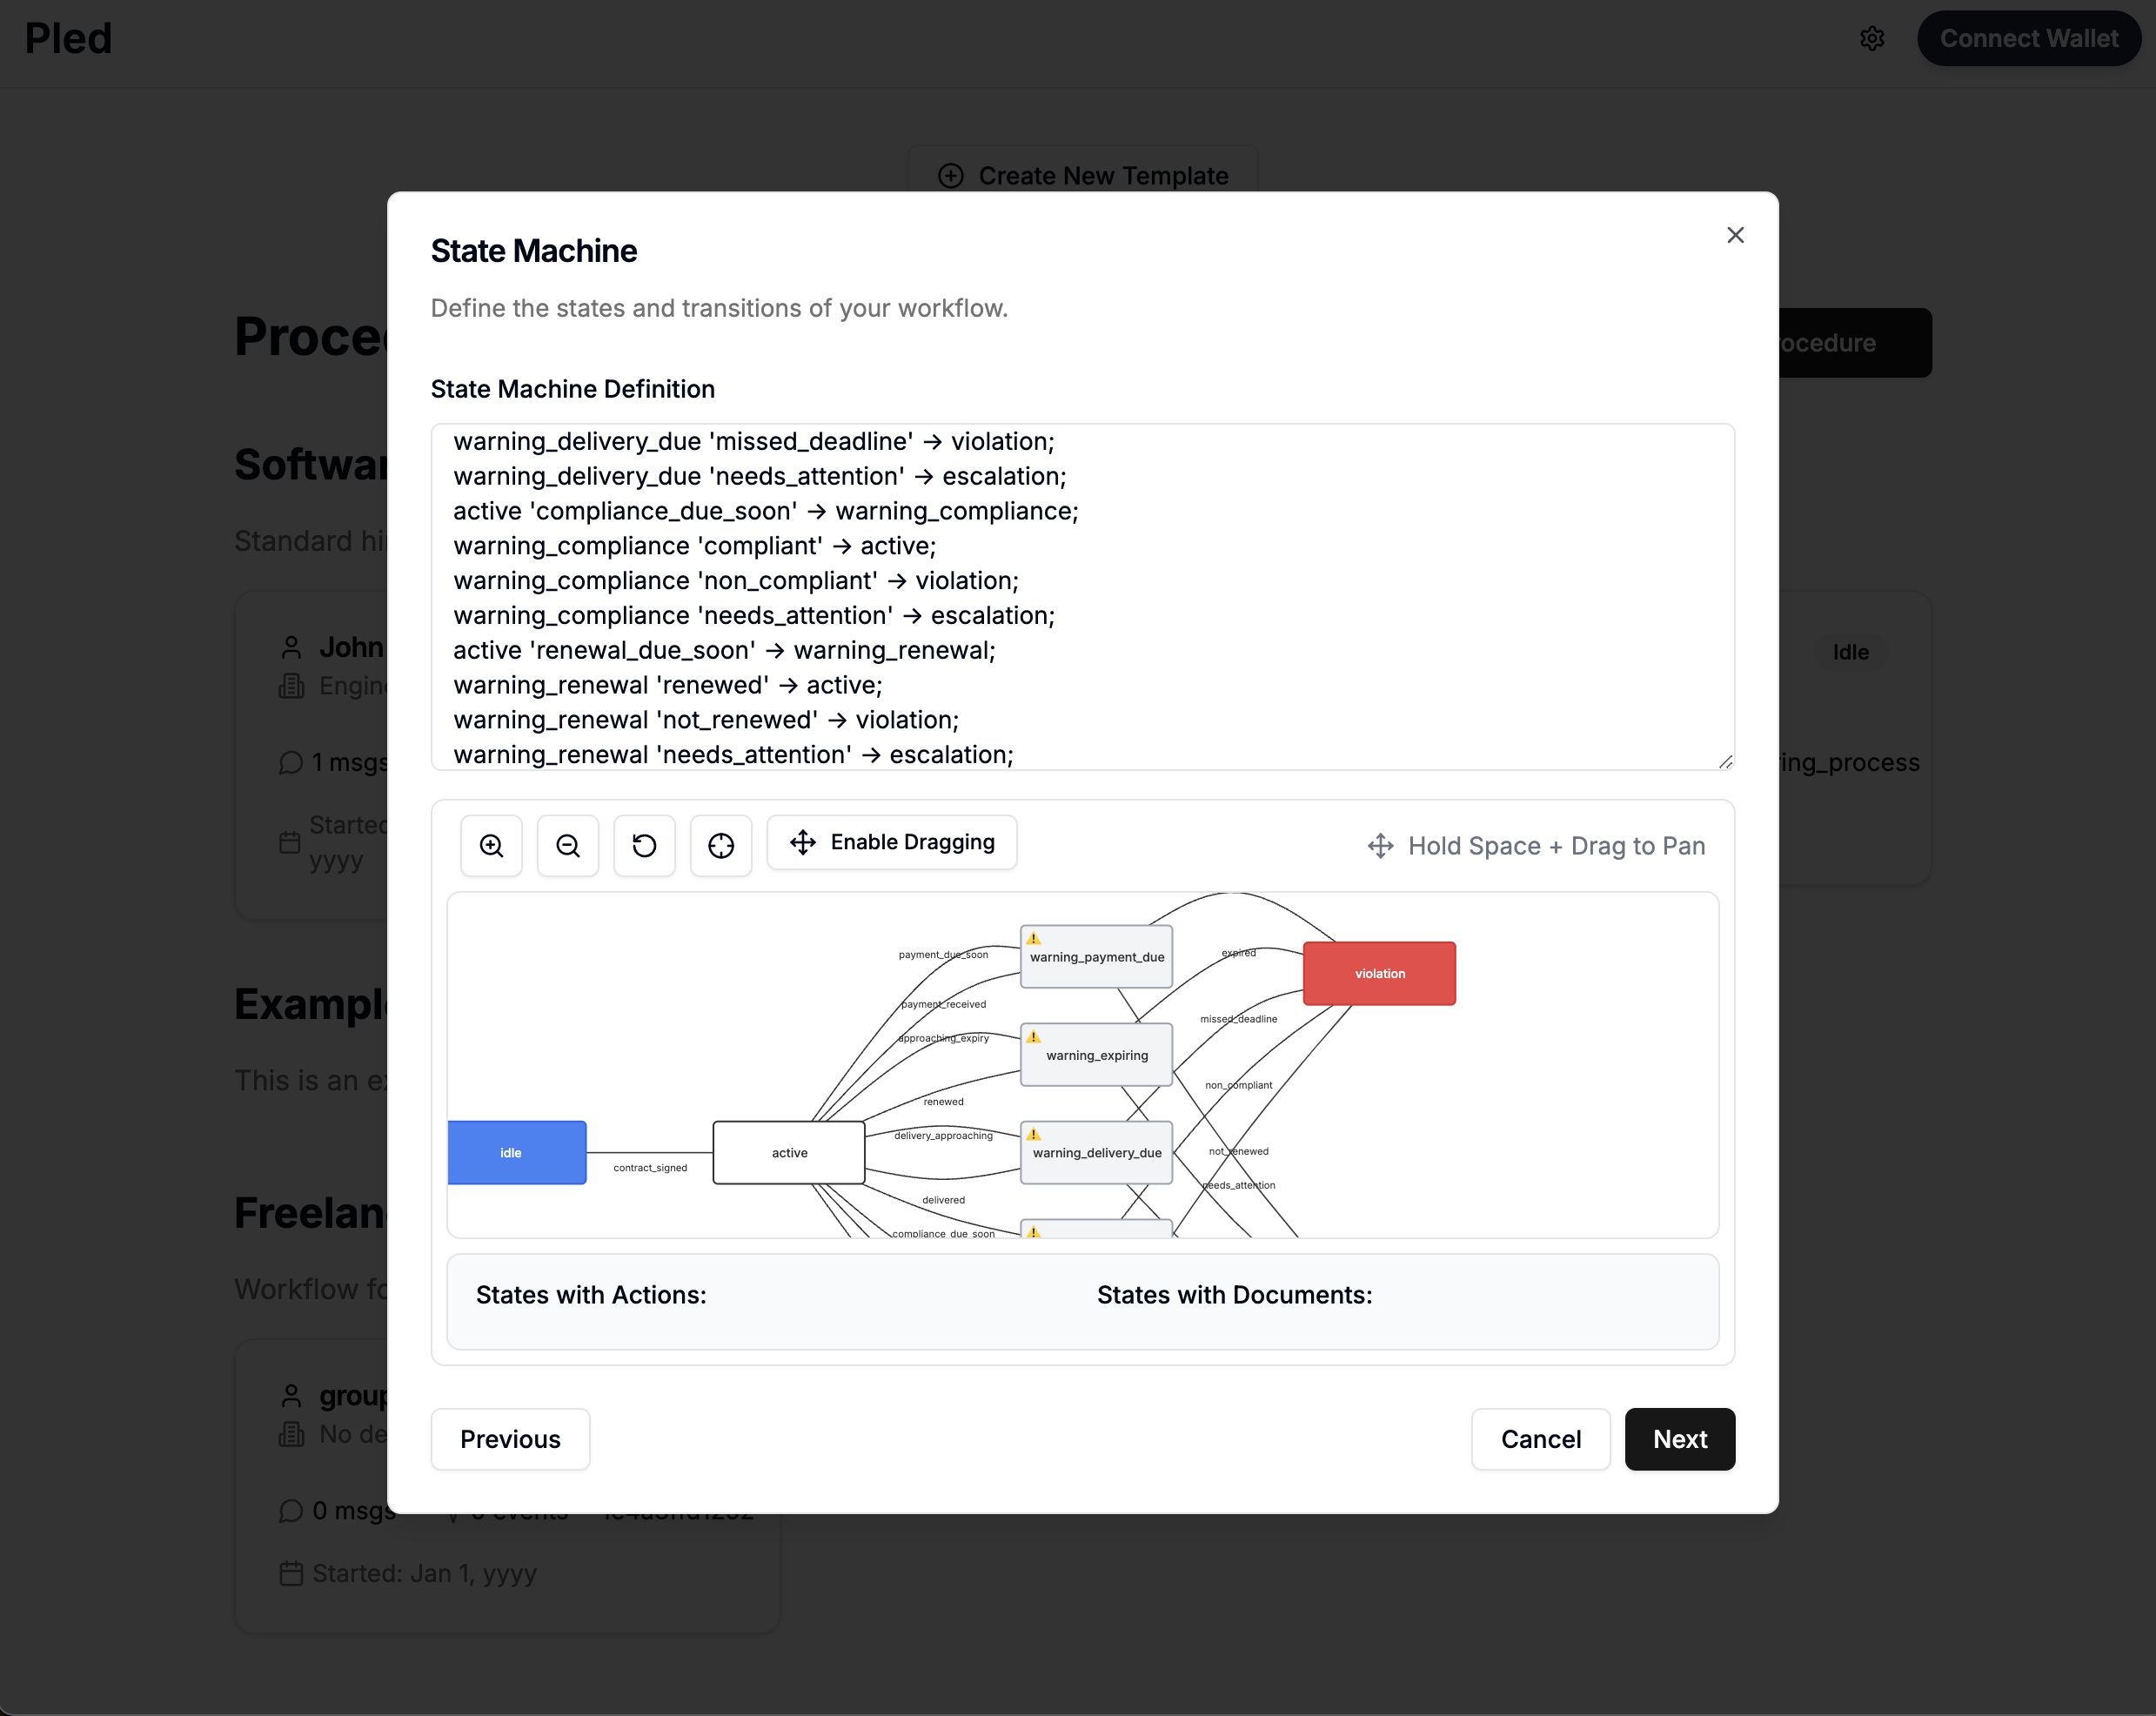The height and width of the screenshot is (1716, 2156).
Task: Close the State Machine dialog
Action: click(1735, 235)
